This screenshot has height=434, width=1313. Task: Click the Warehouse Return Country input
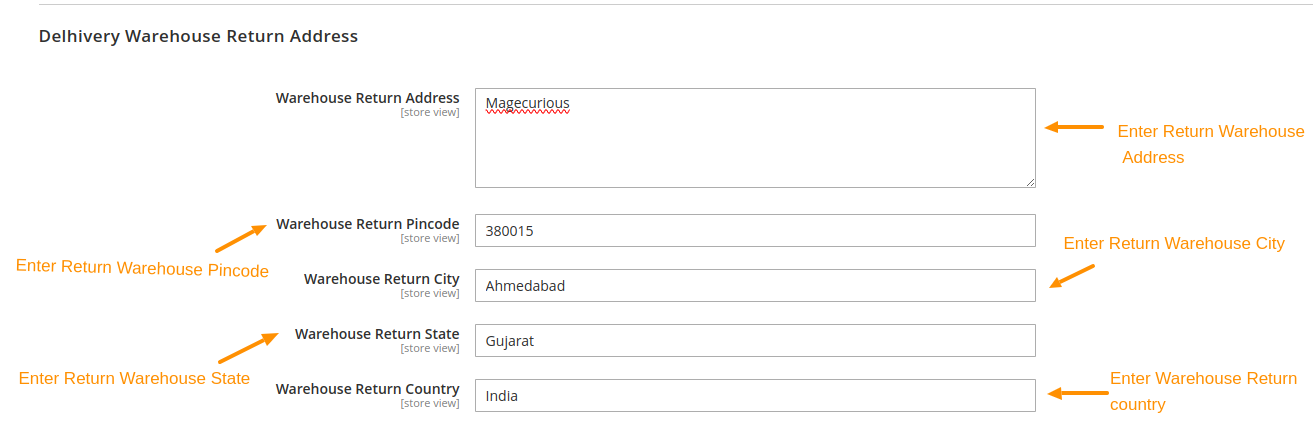(x=755, y=396)
